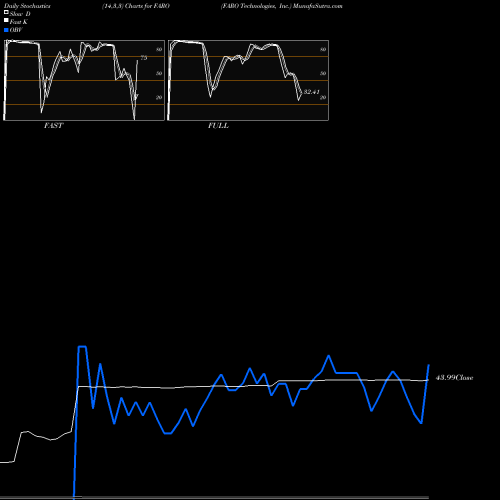Click the '(FARO Technologies, Inc.)' title text
This screenshot has width=500, height=500.
(256, 6)
